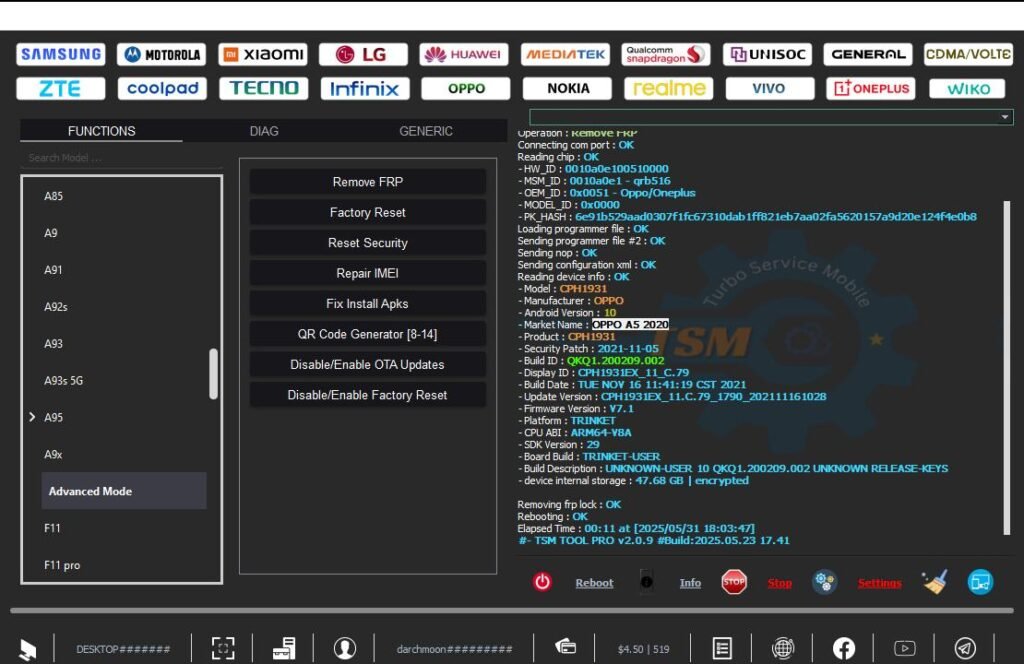Screen dimensions: 1024x664
Task: Click Disable/Enable OTA Updates
Action: click(368, 364)
